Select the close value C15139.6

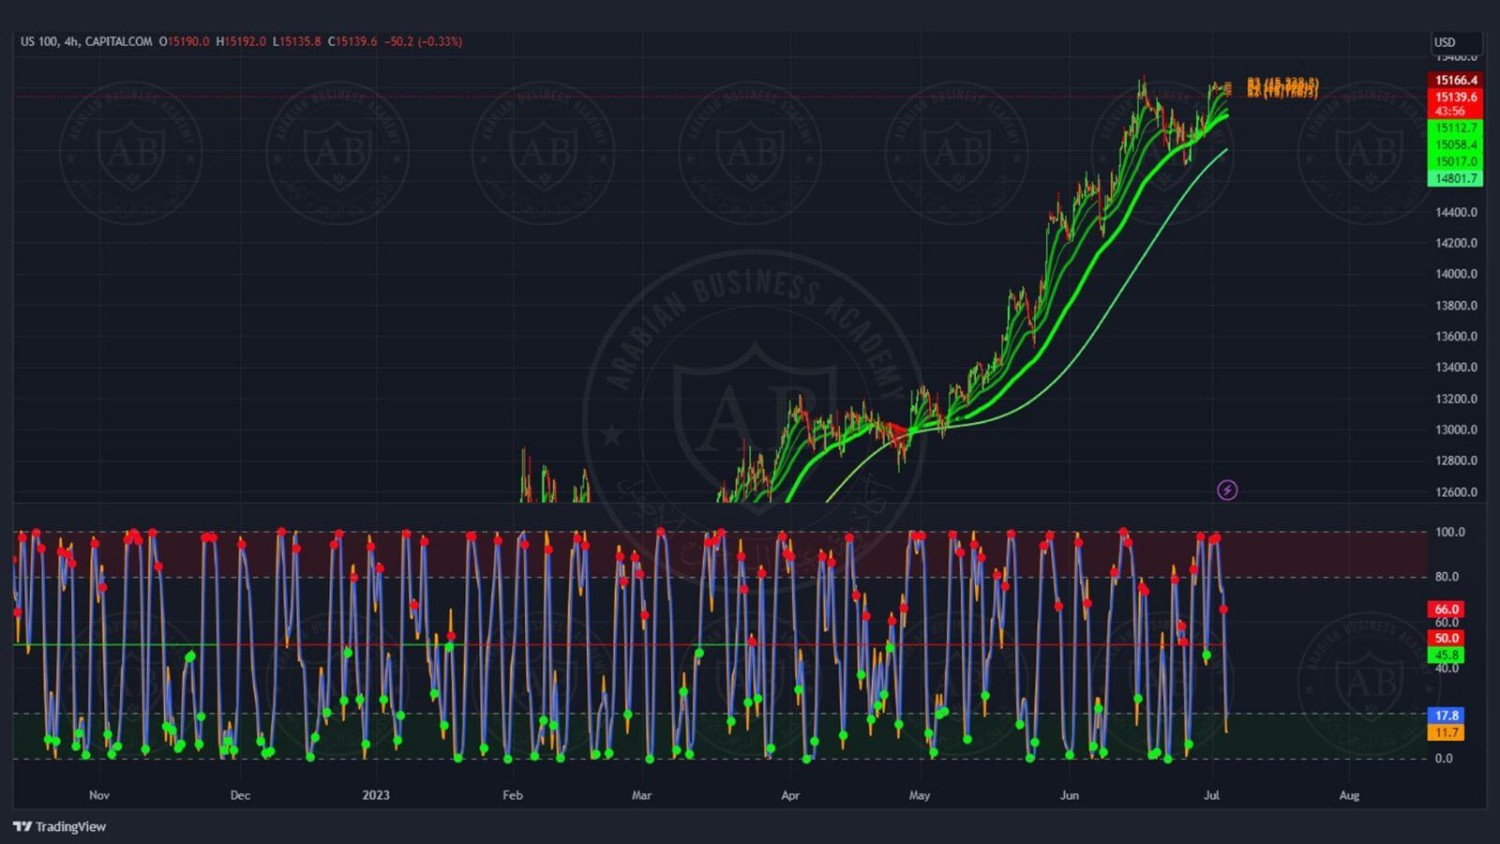point(353,41)
